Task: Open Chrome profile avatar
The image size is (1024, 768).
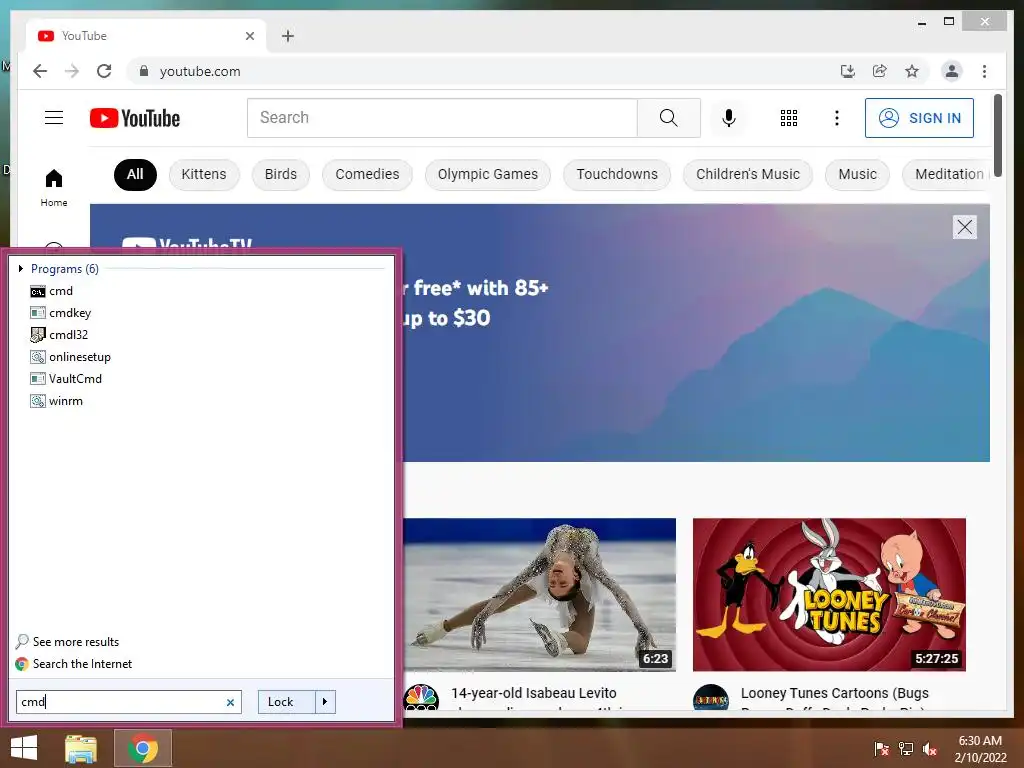Action: point(952,71)
